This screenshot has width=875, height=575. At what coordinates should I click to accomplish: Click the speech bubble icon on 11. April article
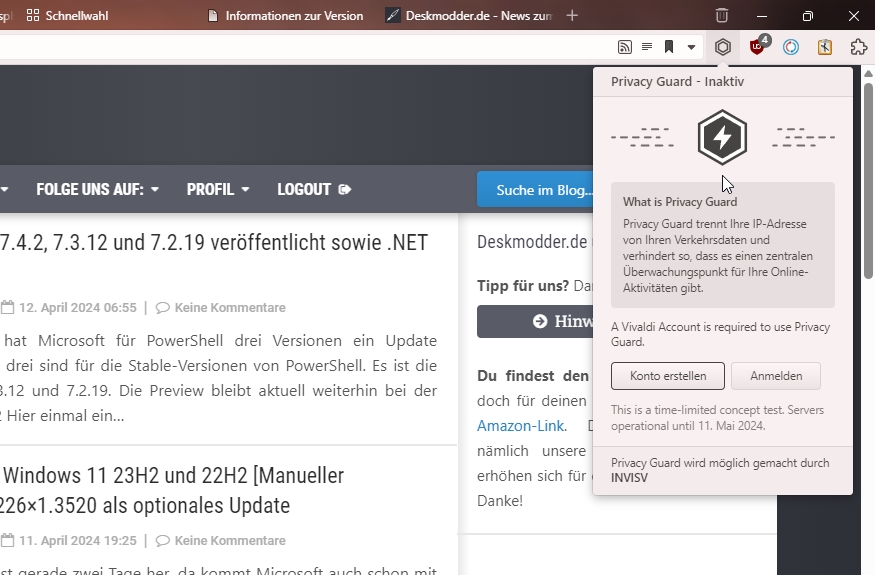pos(162,540)
